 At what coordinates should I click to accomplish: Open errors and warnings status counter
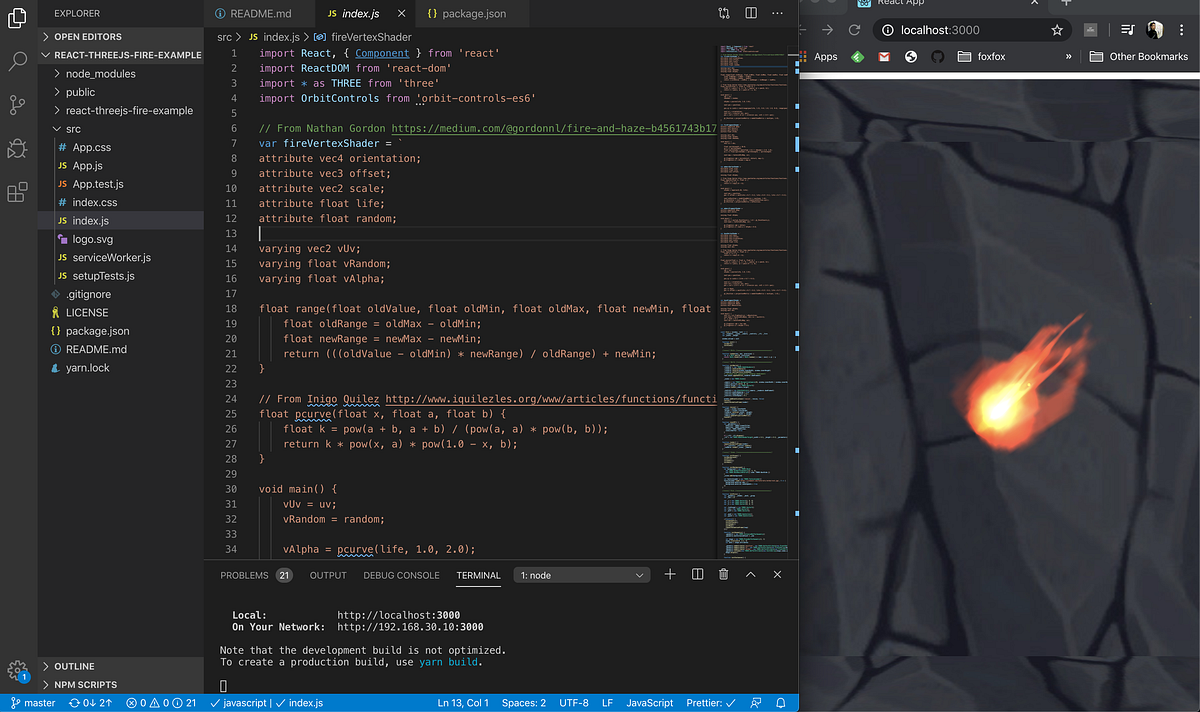(161, 703)
